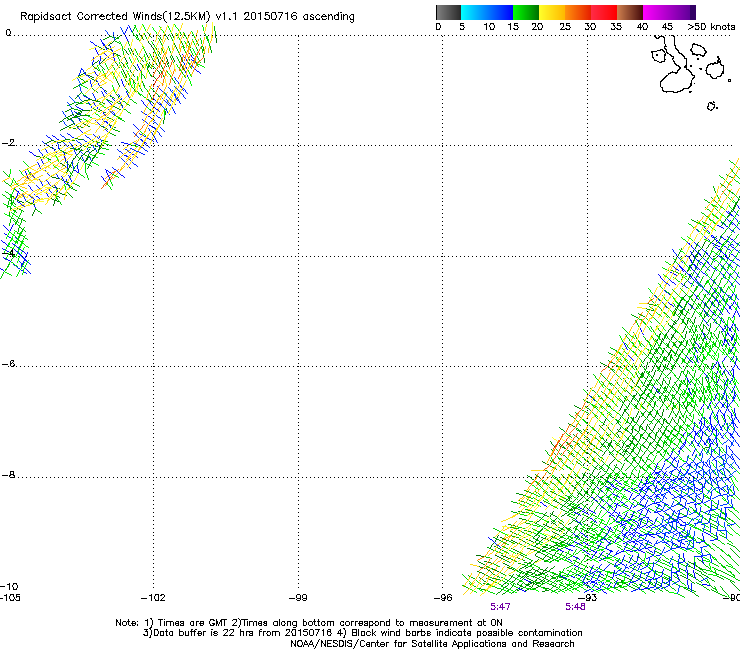Click the '40' legend tick label
740x650 pixels.
click(642, 27)
